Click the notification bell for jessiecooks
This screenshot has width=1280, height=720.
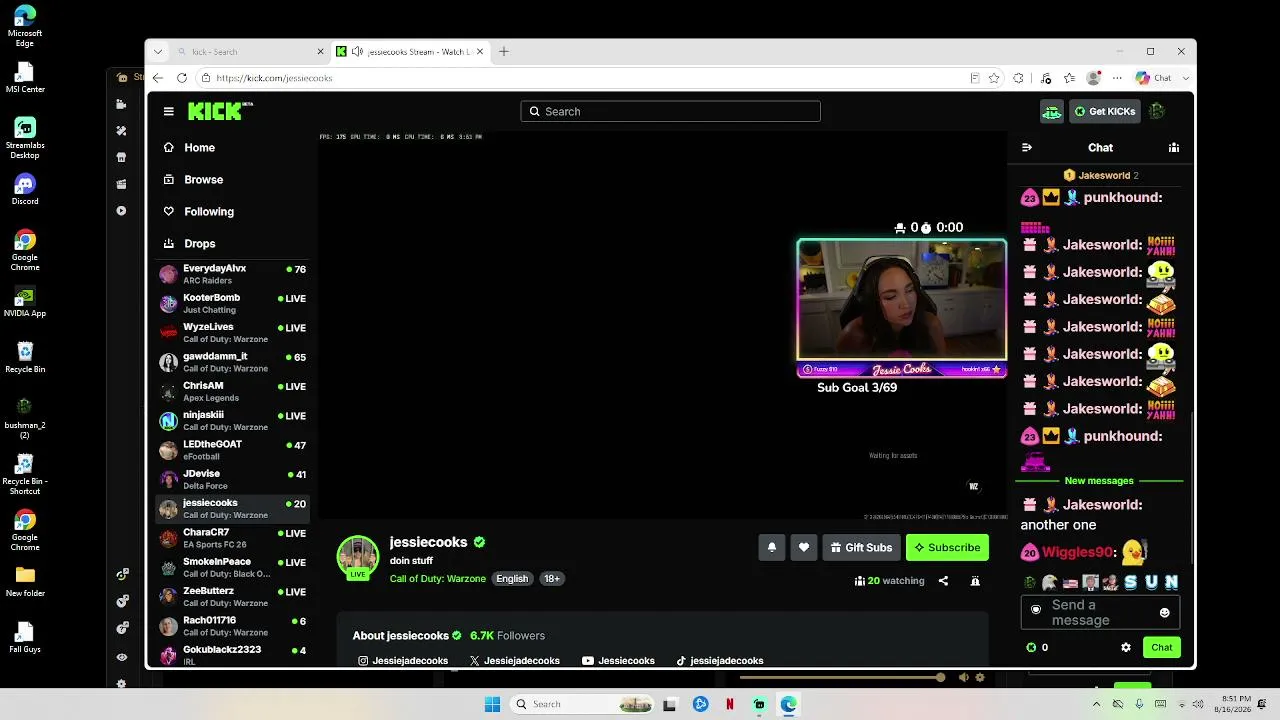tap(772, 547)
